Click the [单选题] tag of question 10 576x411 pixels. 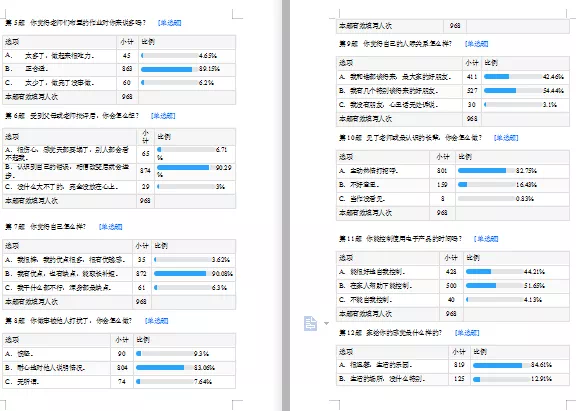[x=506, y=138]
